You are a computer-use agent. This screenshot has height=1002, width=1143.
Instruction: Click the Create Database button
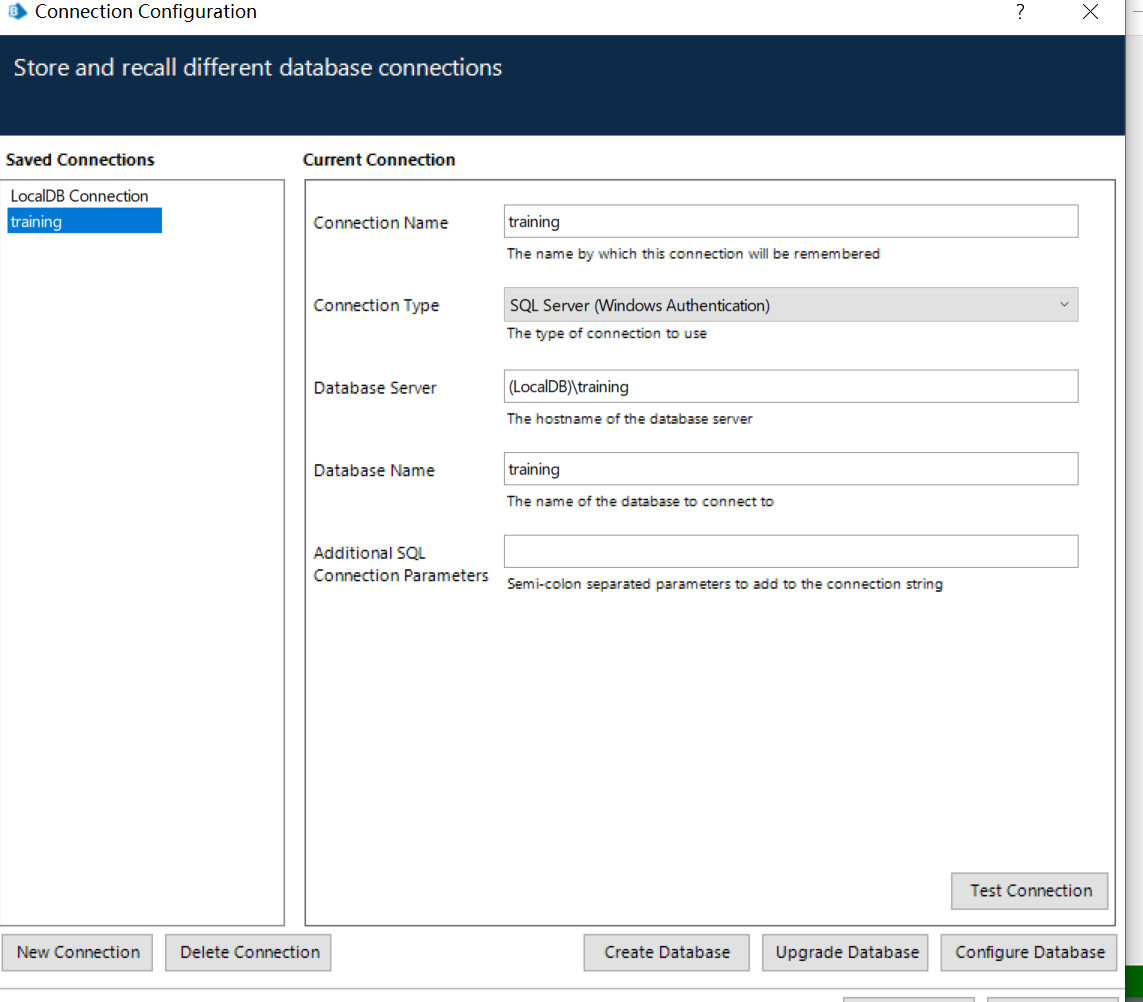666,952
